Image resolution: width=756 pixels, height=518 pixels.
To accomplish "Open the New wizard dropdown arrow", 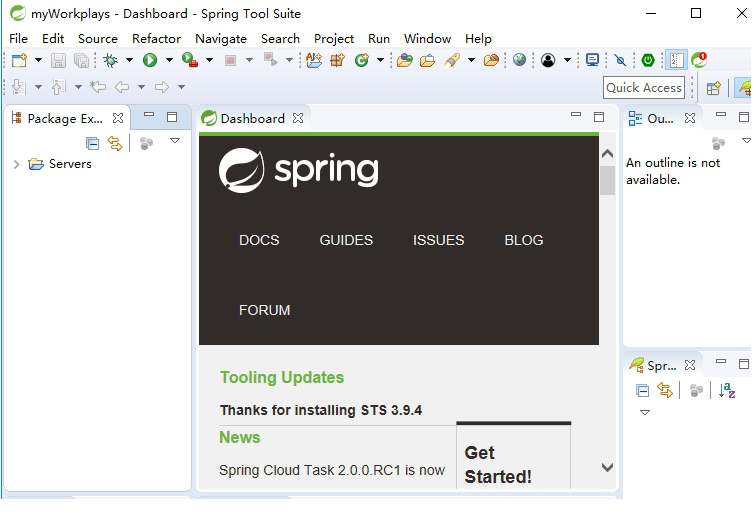I will 39,60.
